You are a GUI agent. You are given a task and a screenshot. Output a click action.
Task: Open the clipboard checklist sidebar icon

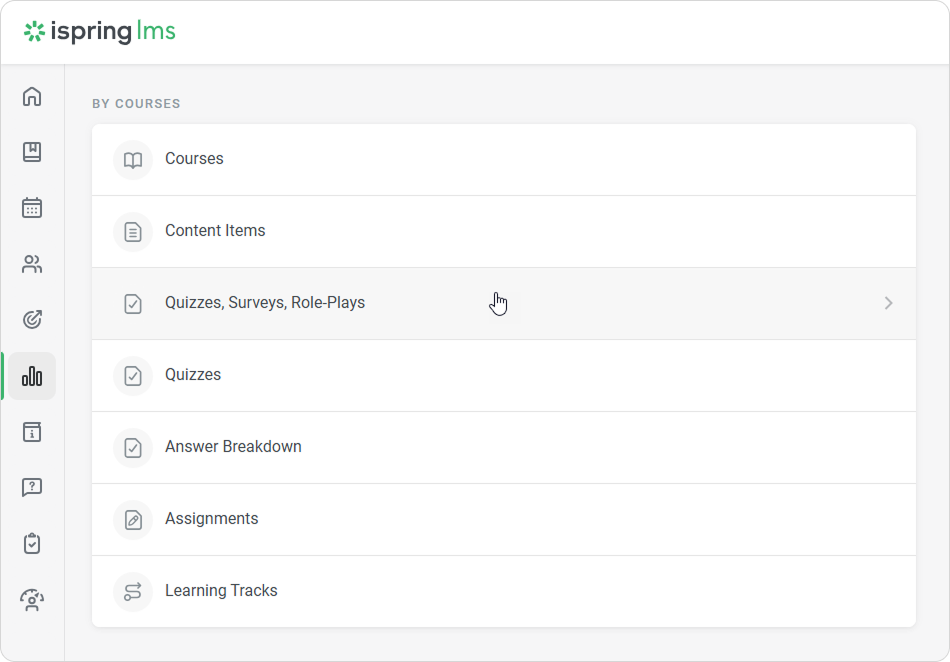32,544
